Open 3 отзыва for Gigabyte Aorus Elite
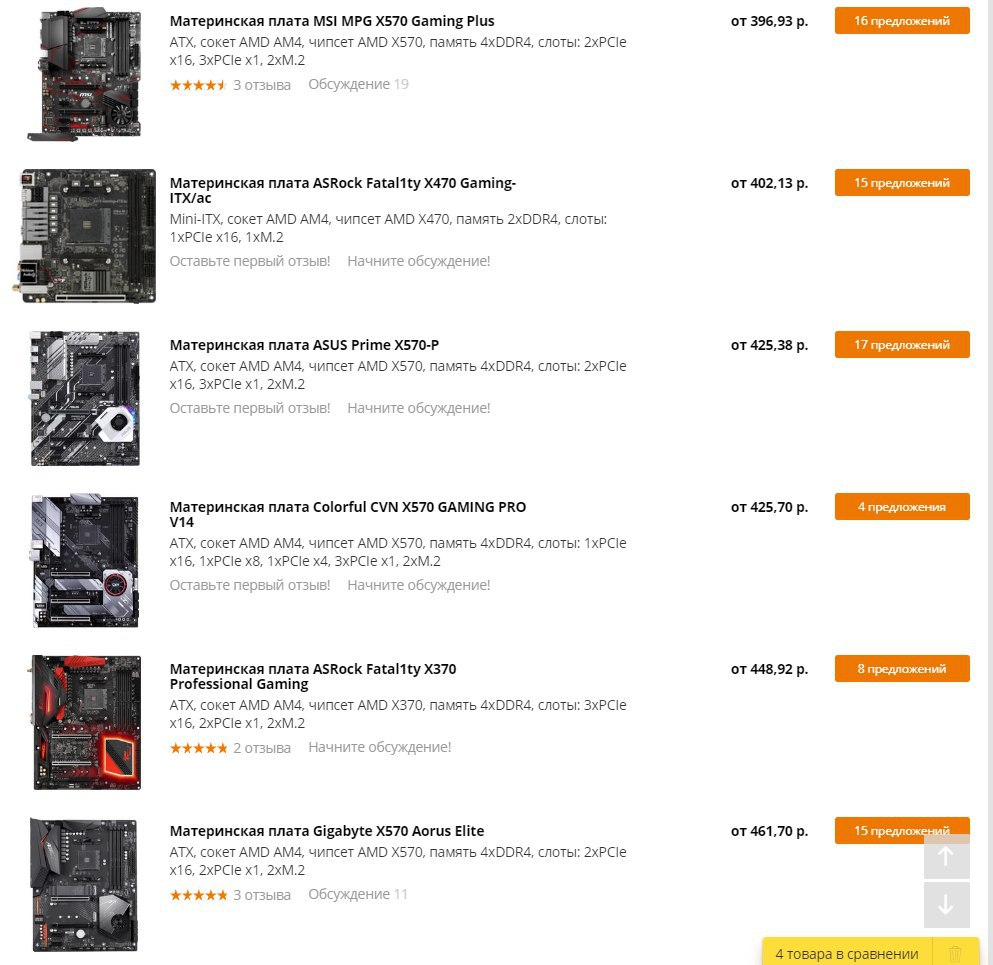The image size is (993, 965). click(x=262, y=895)
